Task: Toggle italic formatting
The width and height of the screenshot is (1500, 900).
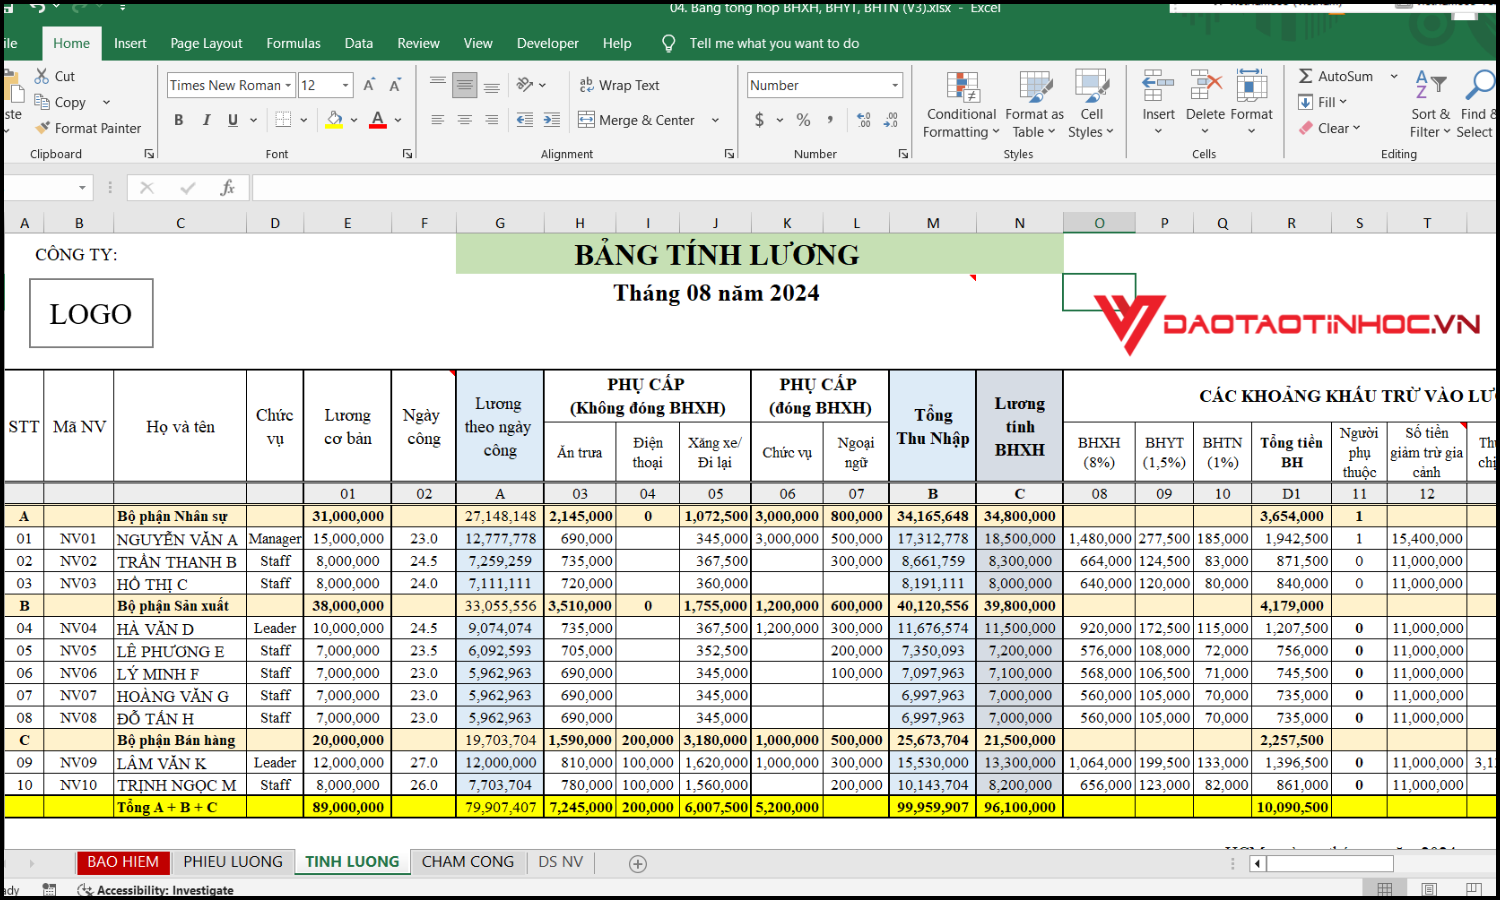Action: point(206,120)
